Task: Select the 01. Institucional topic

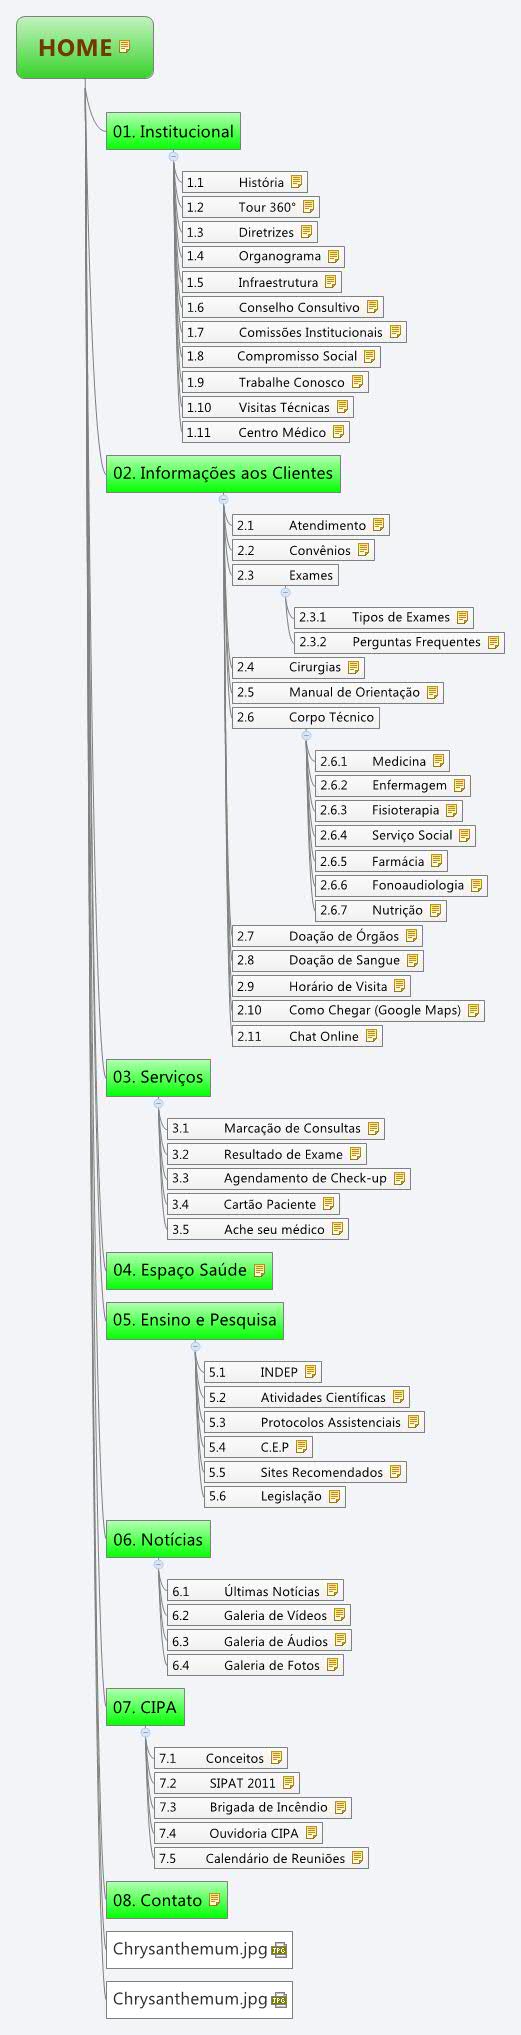Action: coord(173,131)
